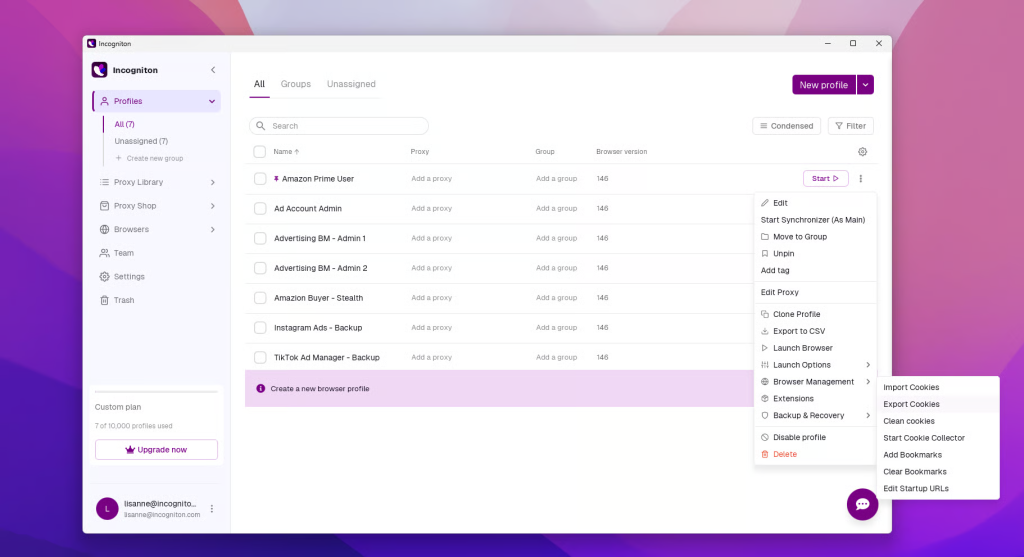This screenshot has height=557, width=1024.
Task: Click the Team people icon in the sidebar
Action: pyautogui.click(x=104, y=253)
